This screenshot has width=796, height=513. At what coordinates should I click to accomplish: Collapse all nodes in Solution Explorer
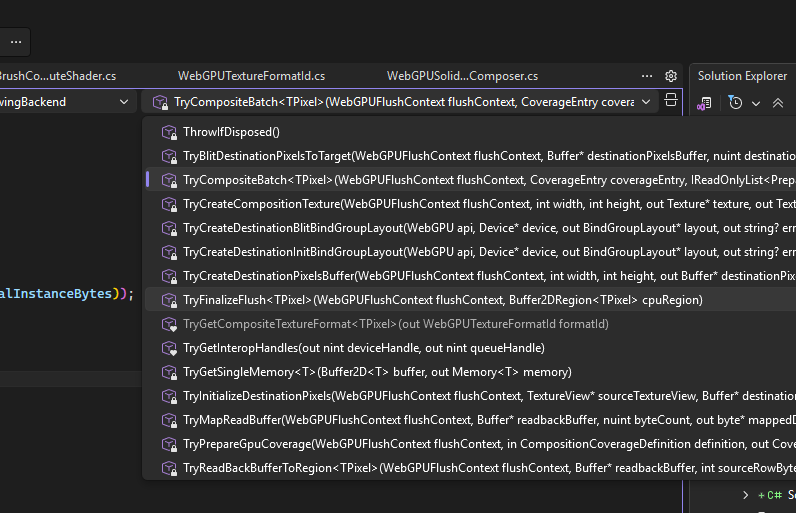click(778, 104)
